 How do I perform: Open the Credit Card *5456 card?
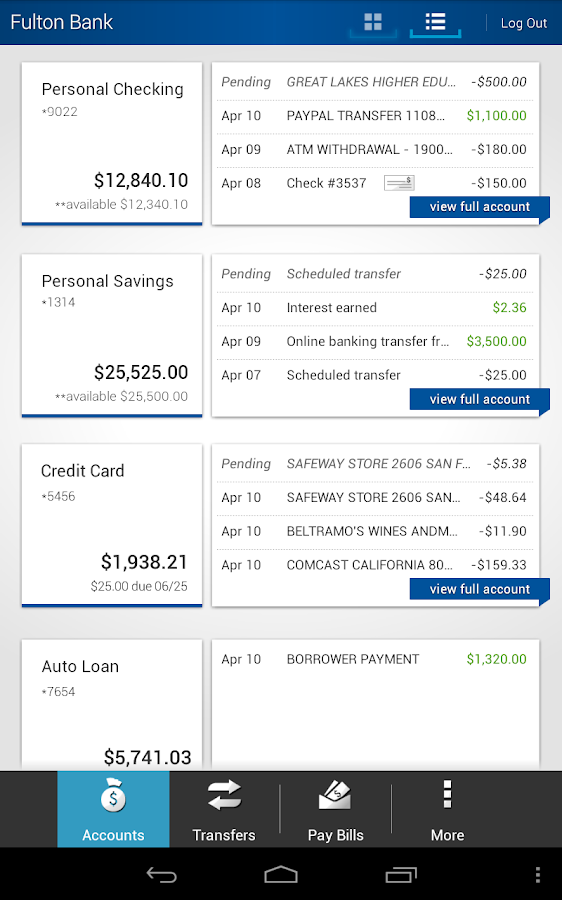(x=112, y=525)
